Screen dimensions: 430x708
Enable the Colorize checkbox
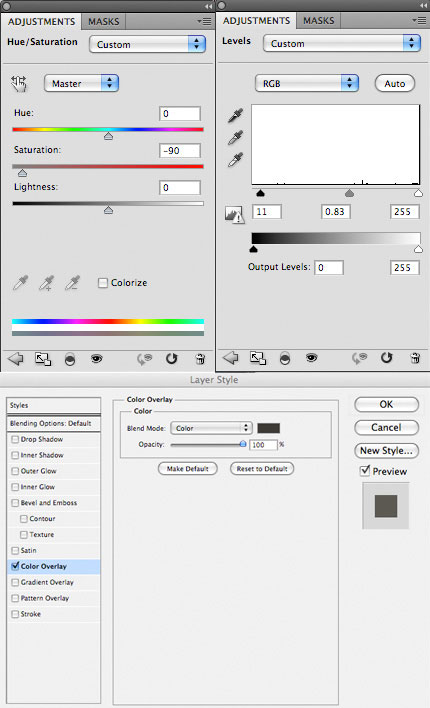[x=103, y=283]
